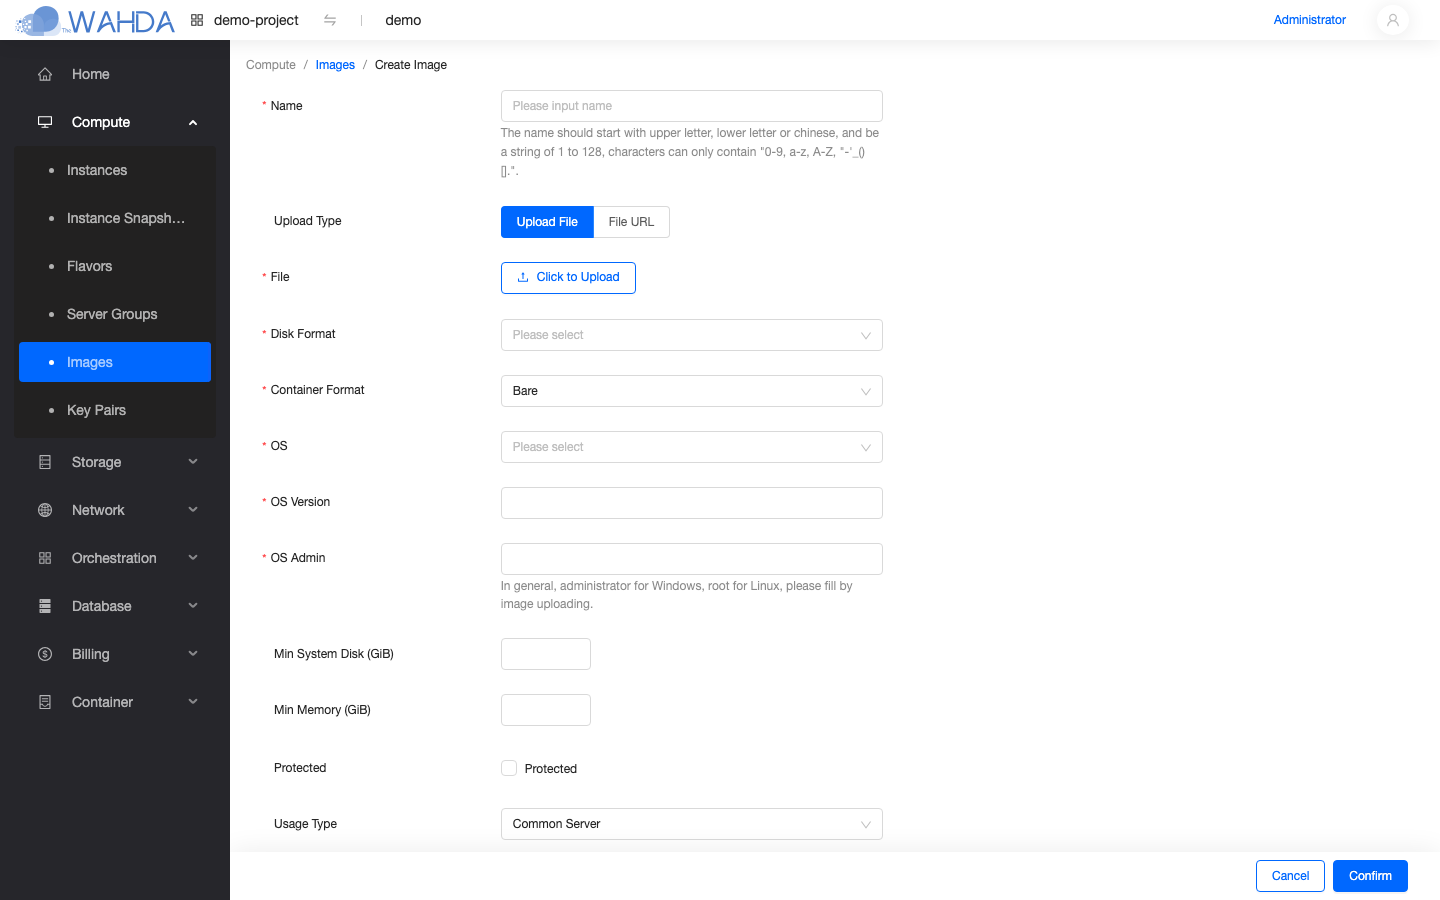Open the OS select dropdown

coord(692,447)
